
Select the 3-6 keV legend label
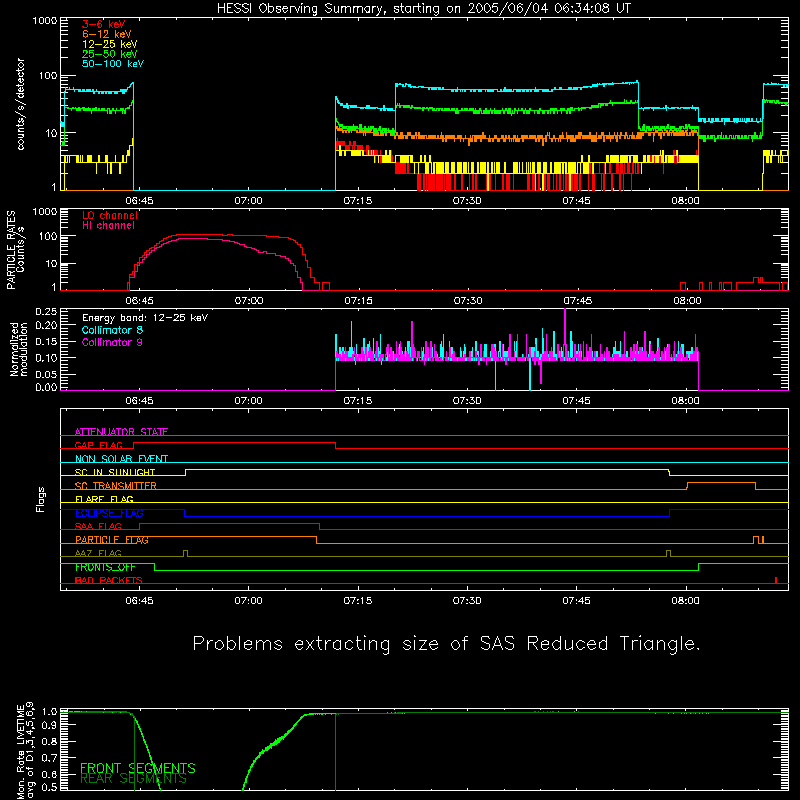click(x=104, y=24)
